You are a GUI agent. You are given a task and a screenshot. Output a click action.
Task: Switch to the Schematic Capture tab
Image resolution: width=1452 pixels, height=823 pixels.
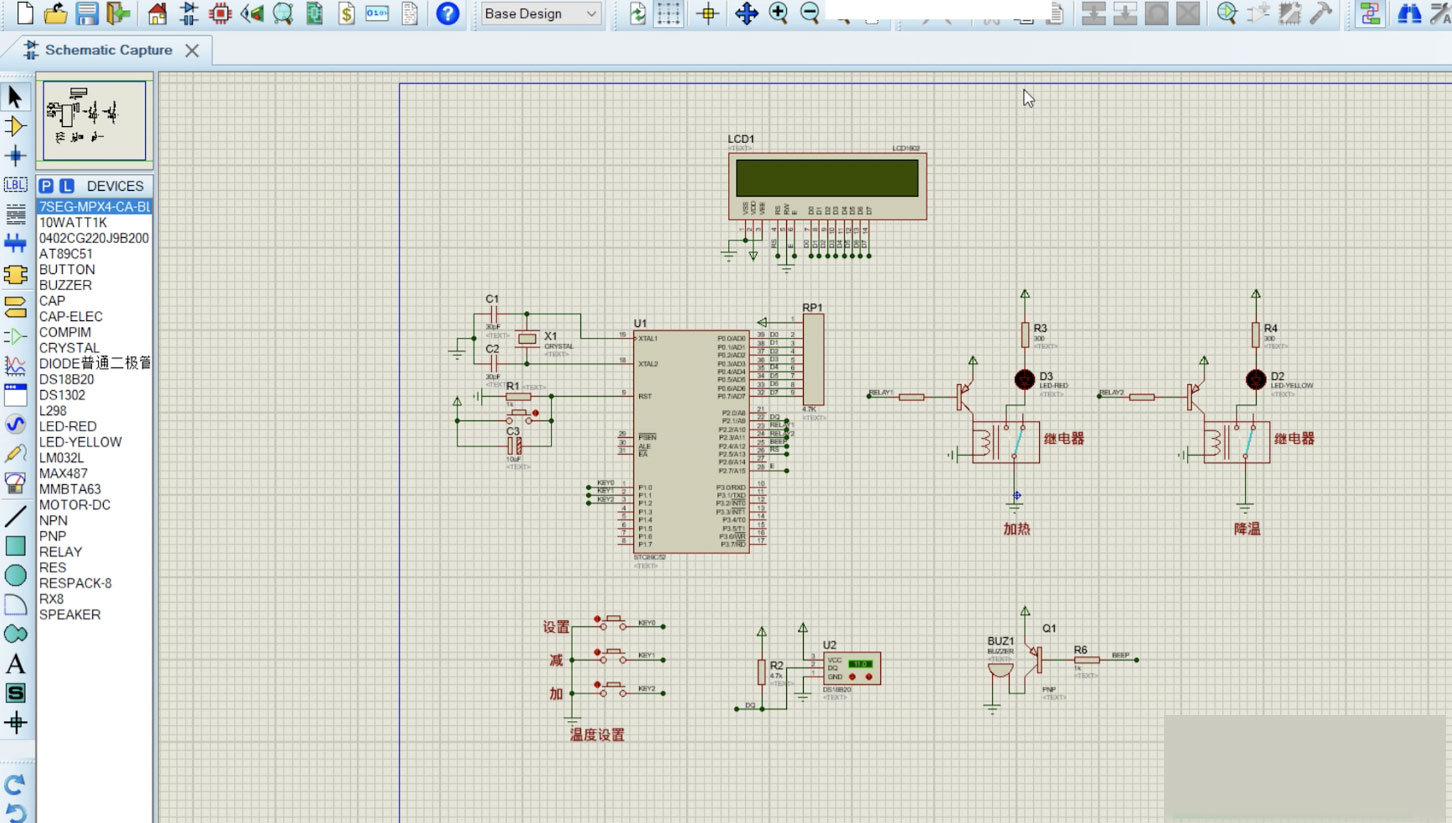tap(98, 50)
